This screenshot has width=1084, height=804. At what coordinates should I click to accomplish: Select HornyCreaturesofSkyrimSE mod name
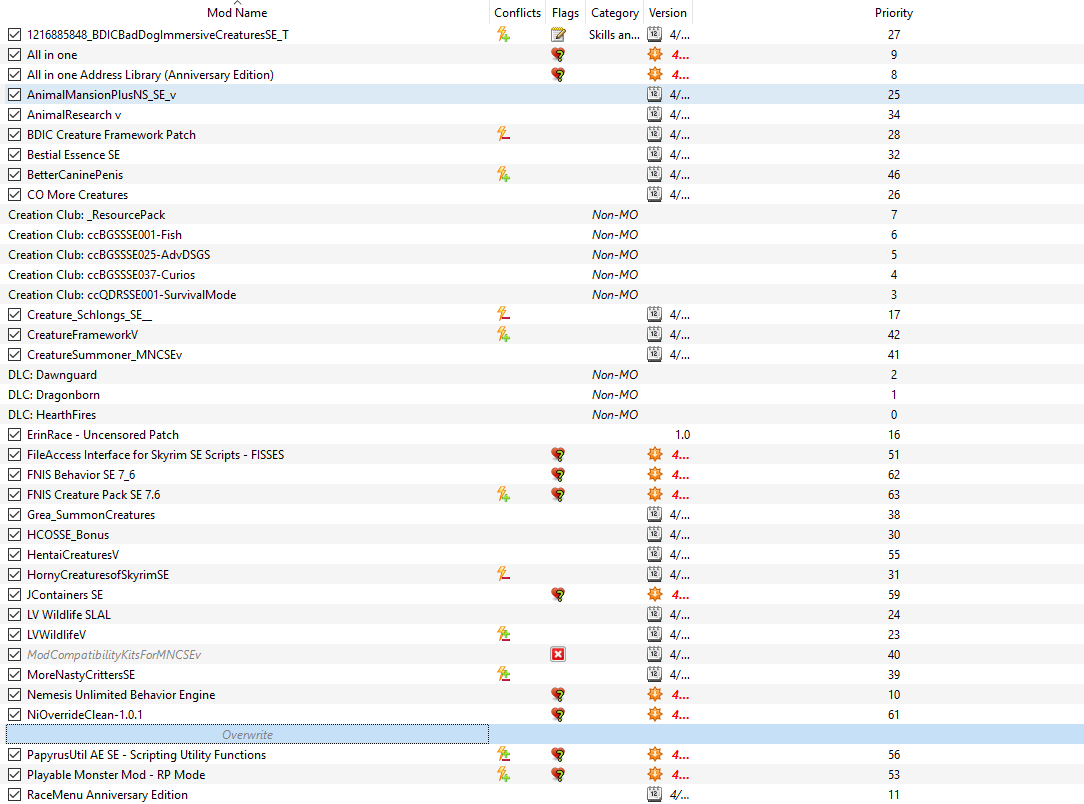point(97,574)
